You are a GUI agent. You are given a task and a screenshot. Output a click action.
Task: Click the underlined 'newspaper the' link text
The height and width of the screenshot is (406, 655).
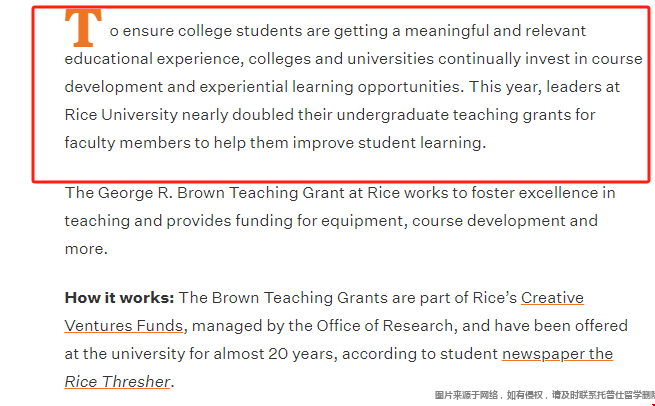click(557, 354)
